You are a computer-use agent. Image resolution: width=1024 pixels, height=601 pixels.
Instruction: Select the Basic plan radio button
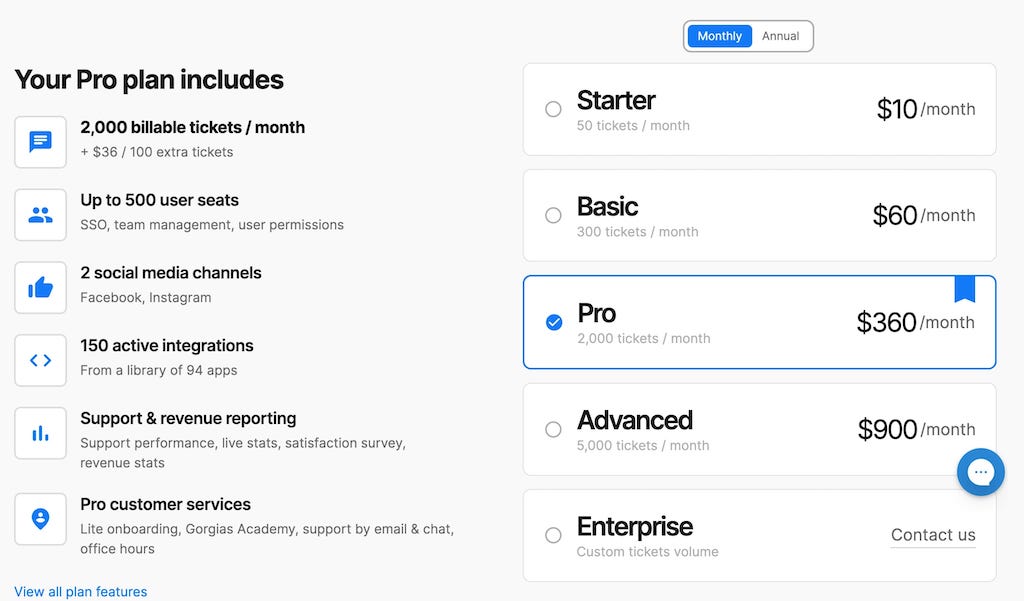553,215
